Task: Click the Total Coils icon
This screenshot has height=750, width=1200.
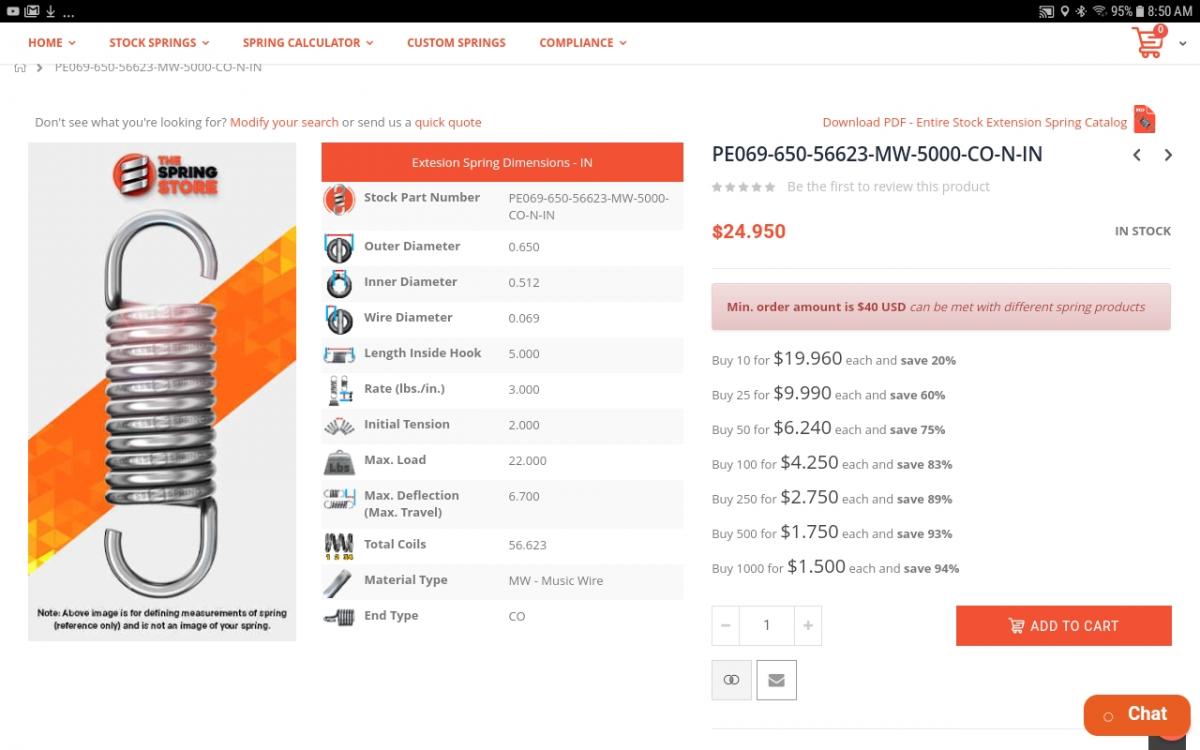Action: (x=339, y=546)
